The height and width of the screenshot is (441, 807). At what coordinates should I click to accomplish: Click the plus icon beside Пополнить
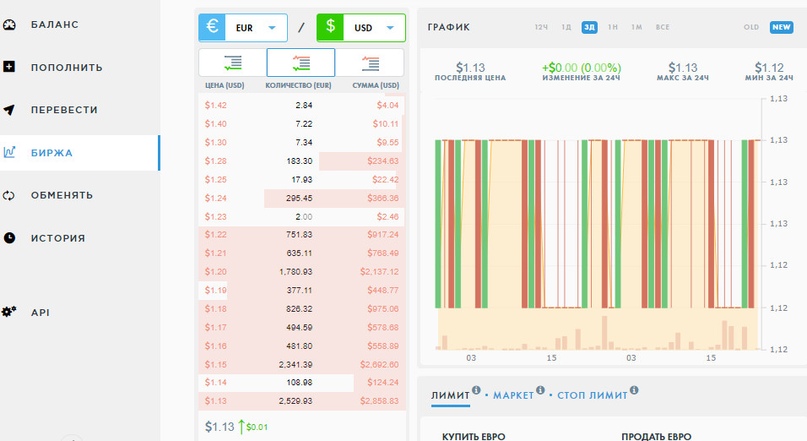[x=9, y=67]
